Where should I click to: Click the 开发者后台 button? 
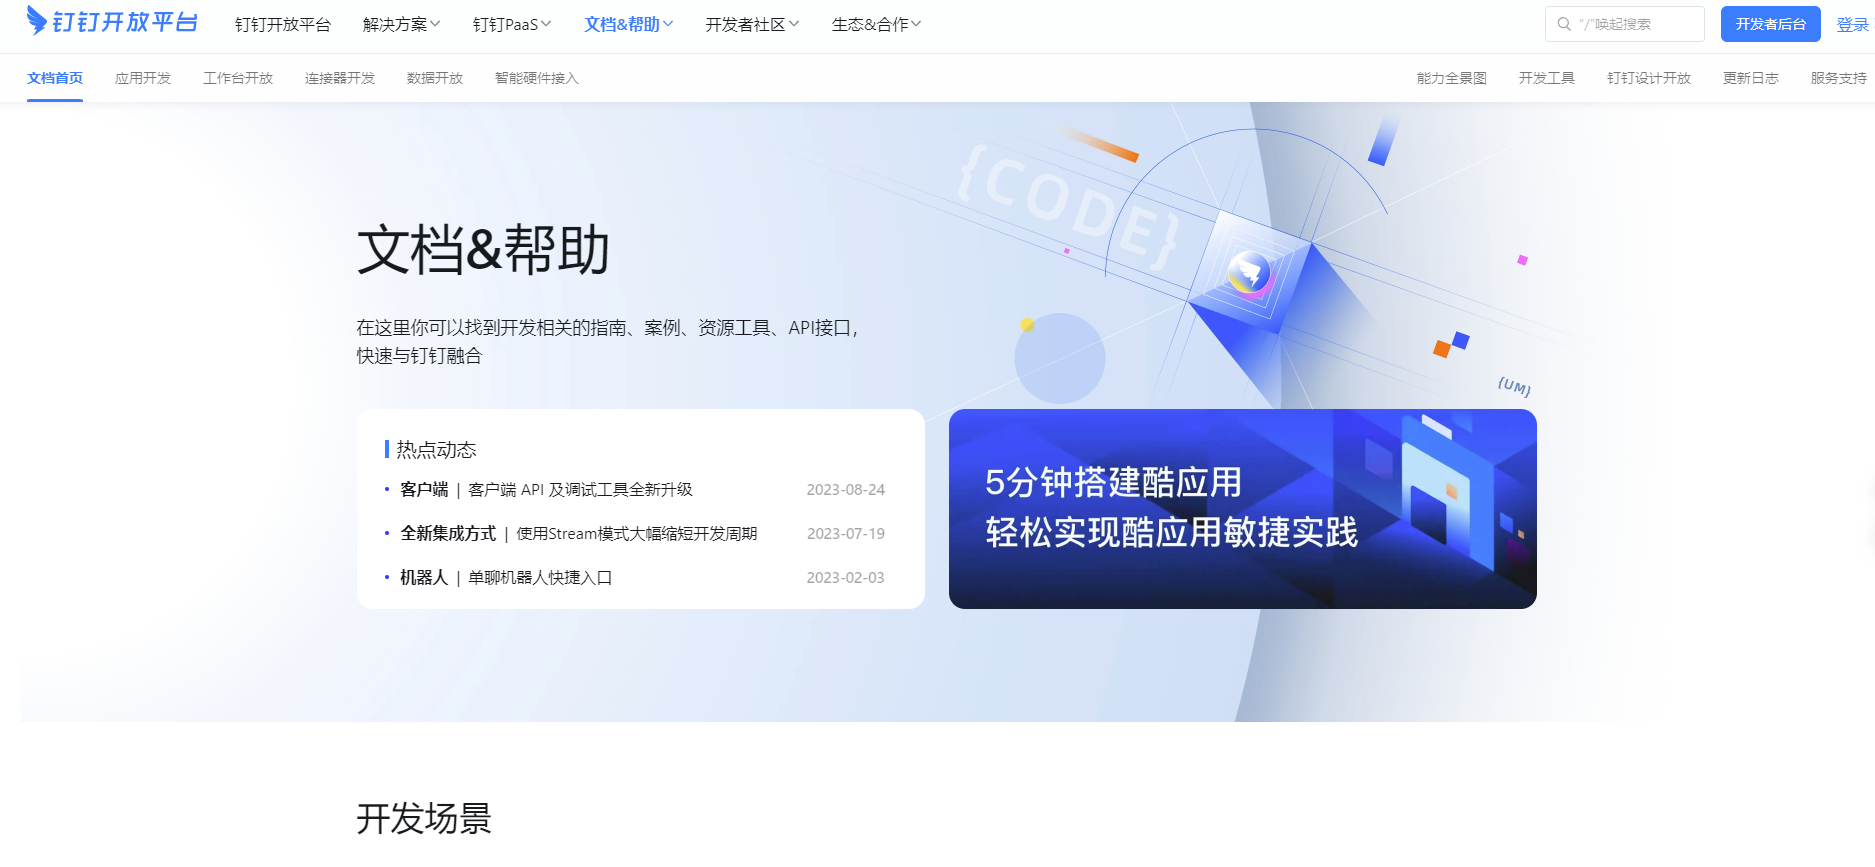[1771, 24]
